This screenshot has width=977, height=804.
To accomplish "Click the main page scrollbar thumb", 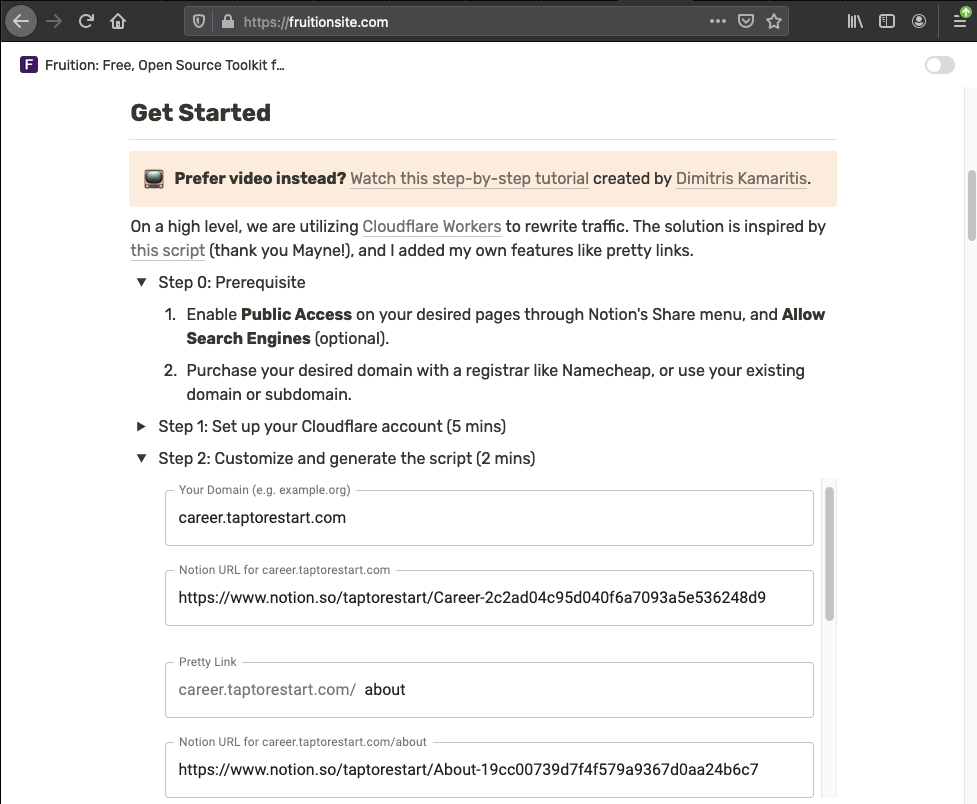I will (971, 205).
